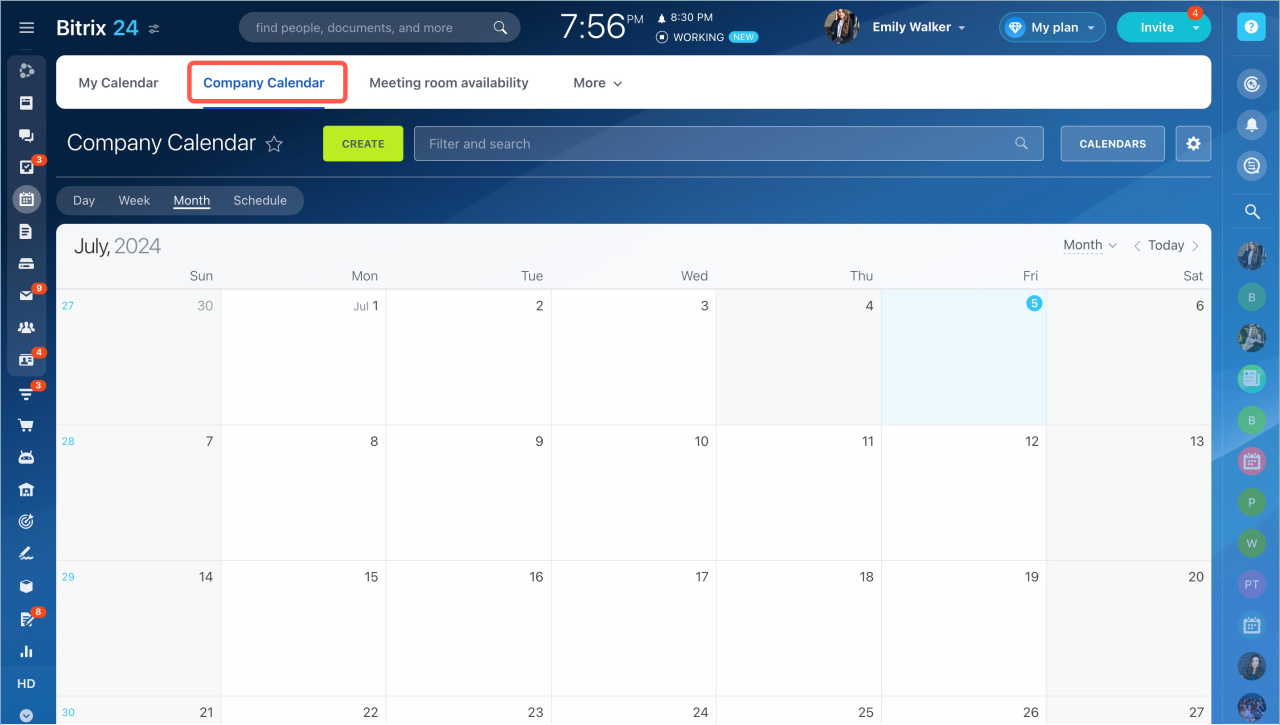Open the help question mark widget

point(1251,28)
